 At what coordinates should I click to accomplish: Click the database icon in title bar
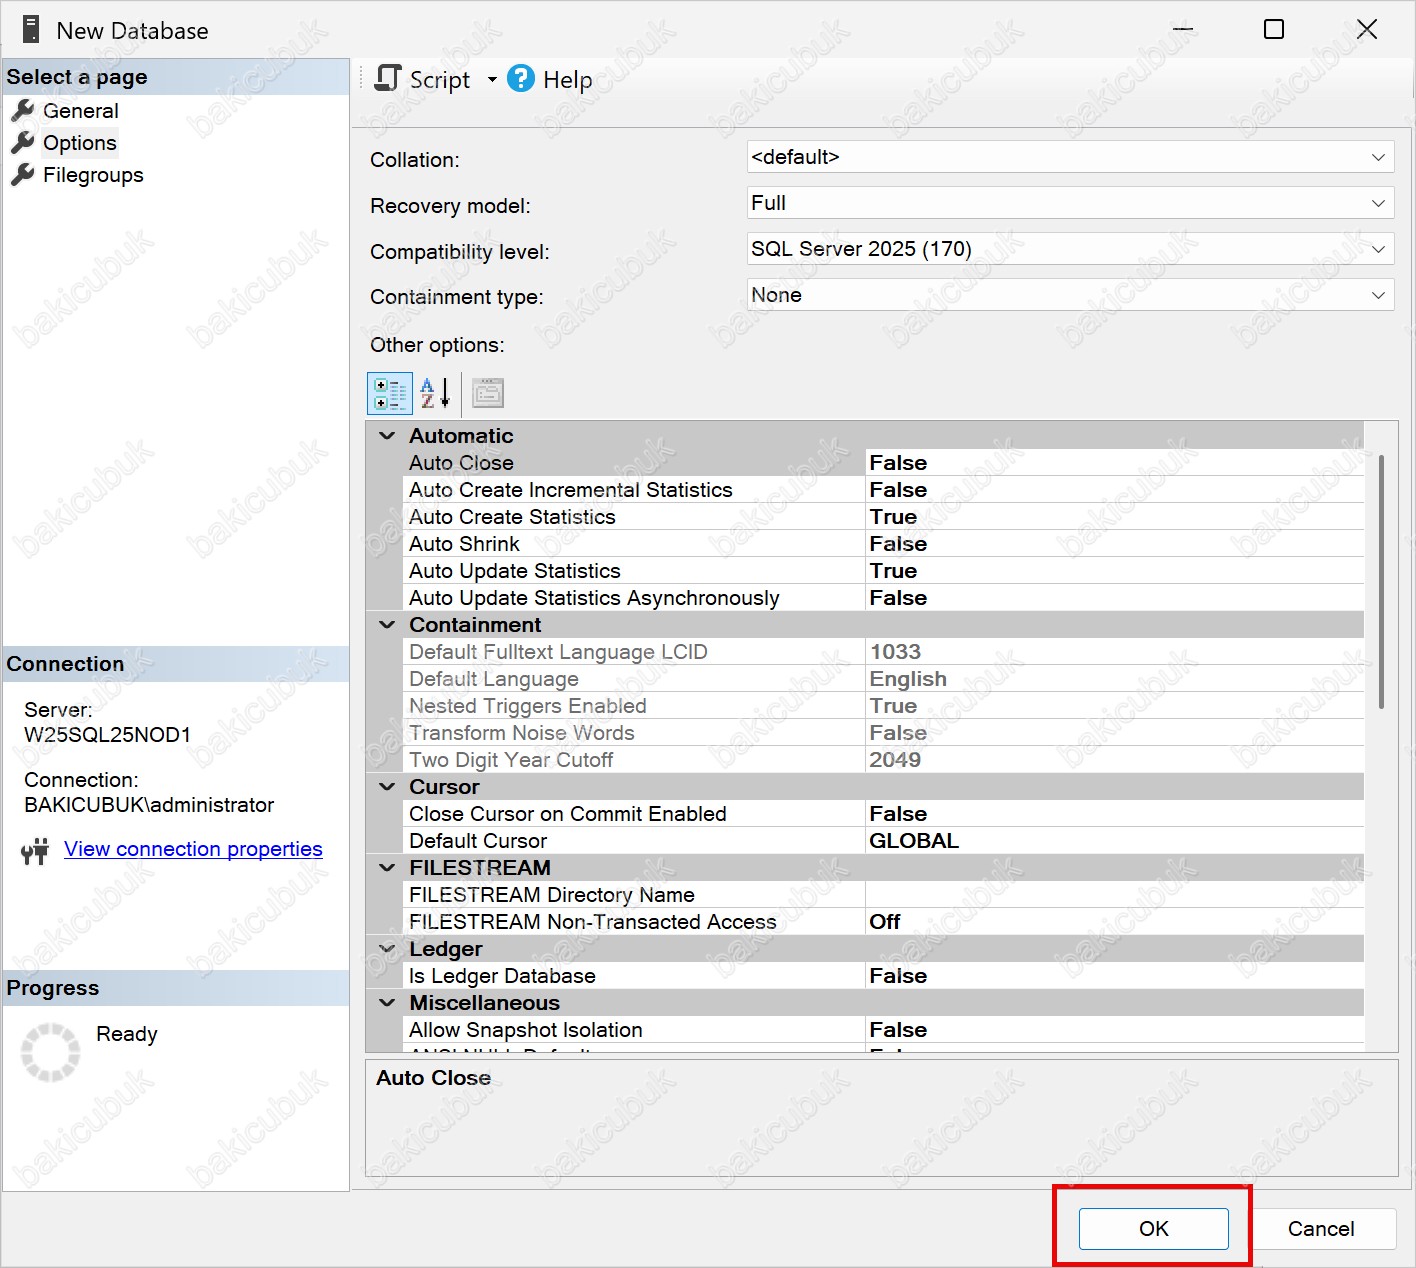(31, 30)
